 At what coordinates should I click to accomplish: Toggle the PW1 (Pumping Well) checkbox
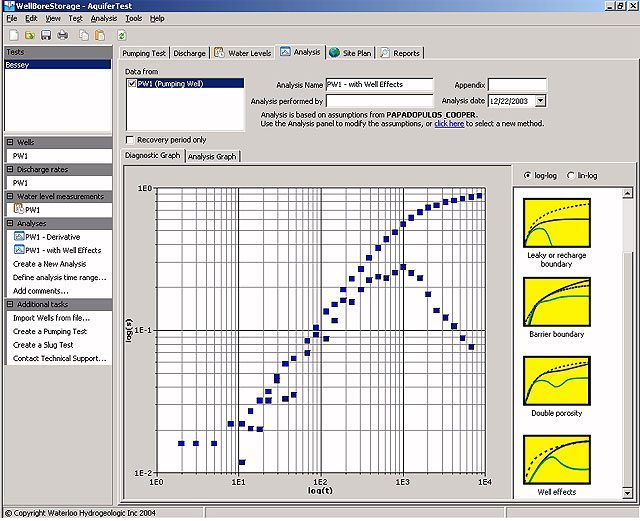point(132,84)
